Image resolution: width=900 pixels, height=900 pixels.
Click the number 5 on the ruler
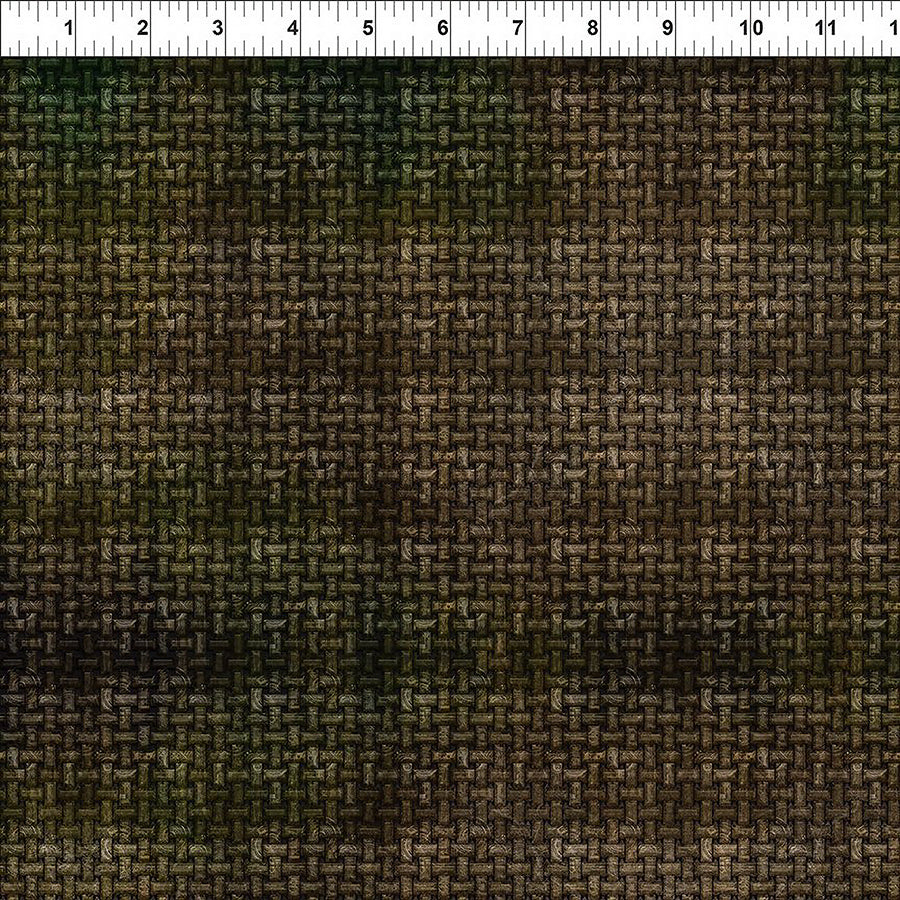click(367, 27)
